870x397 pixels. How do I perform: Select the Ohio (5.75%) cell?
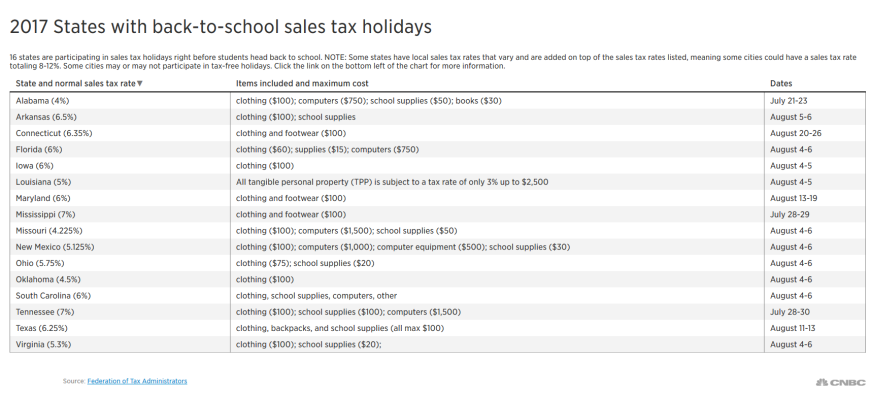tap(120, 263)
